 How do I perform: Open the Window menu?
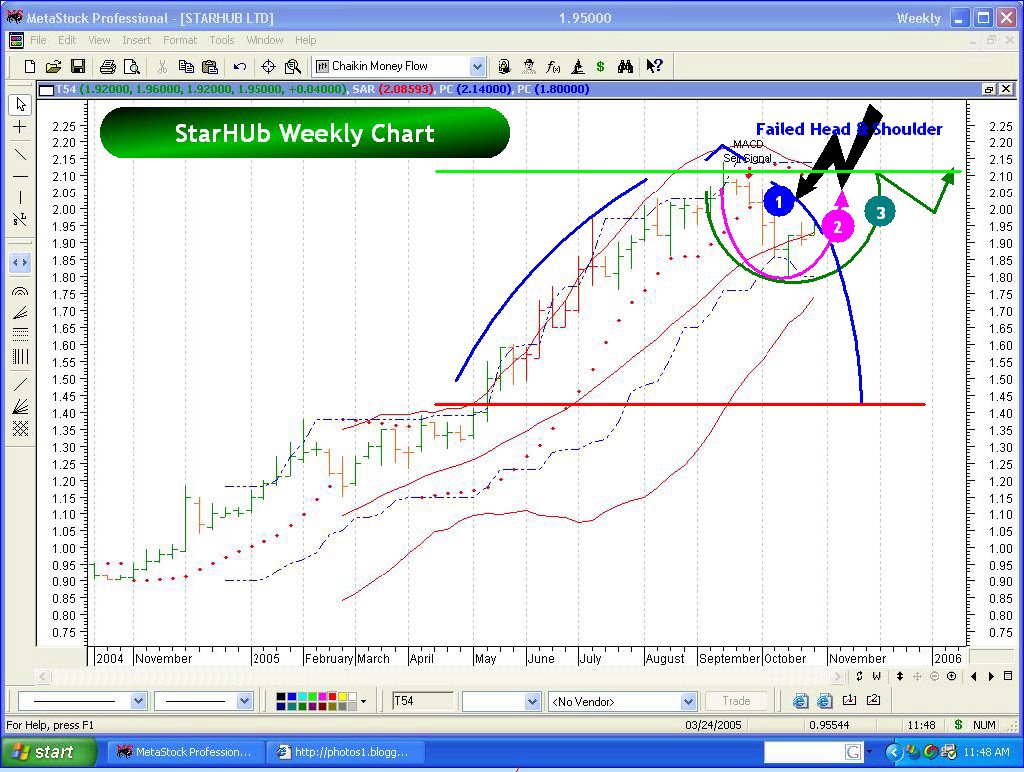(x=264, y=40)
